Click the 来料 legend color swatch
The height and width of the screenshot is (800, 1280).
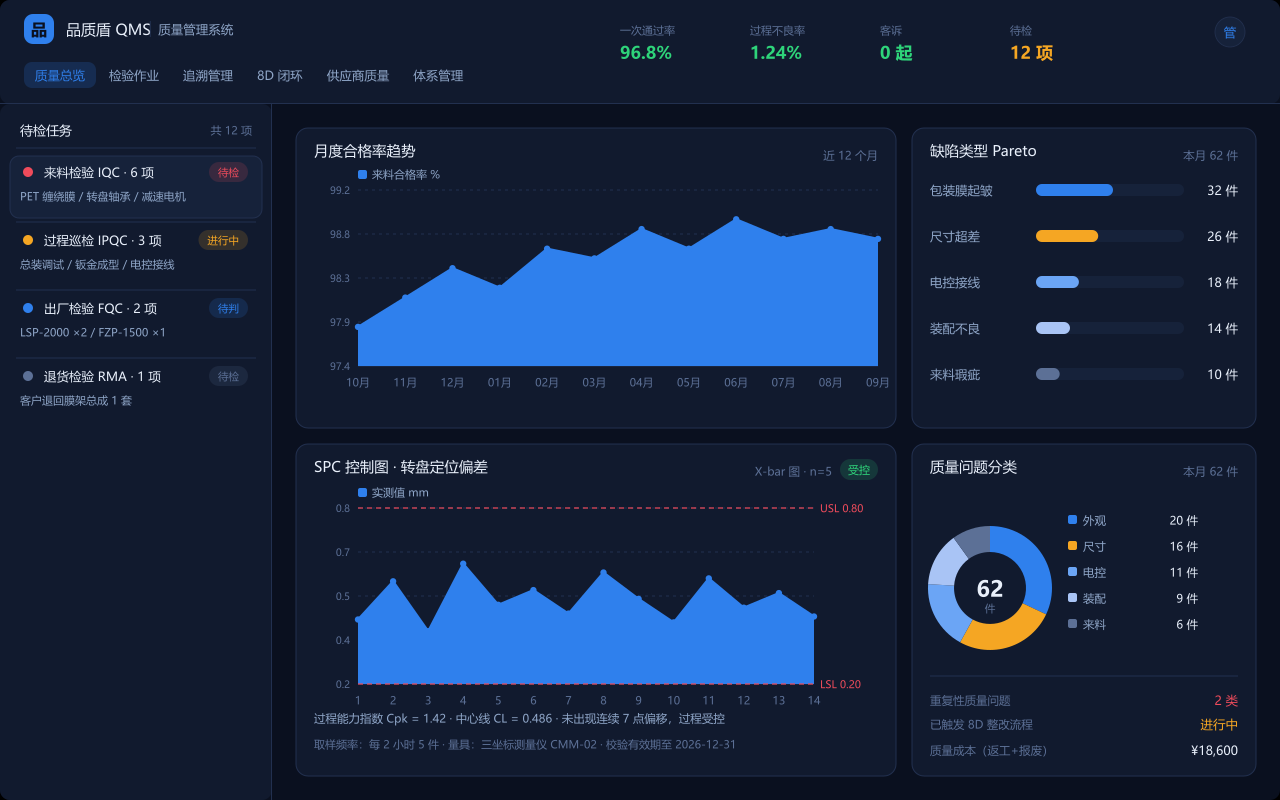point(1073,624)
